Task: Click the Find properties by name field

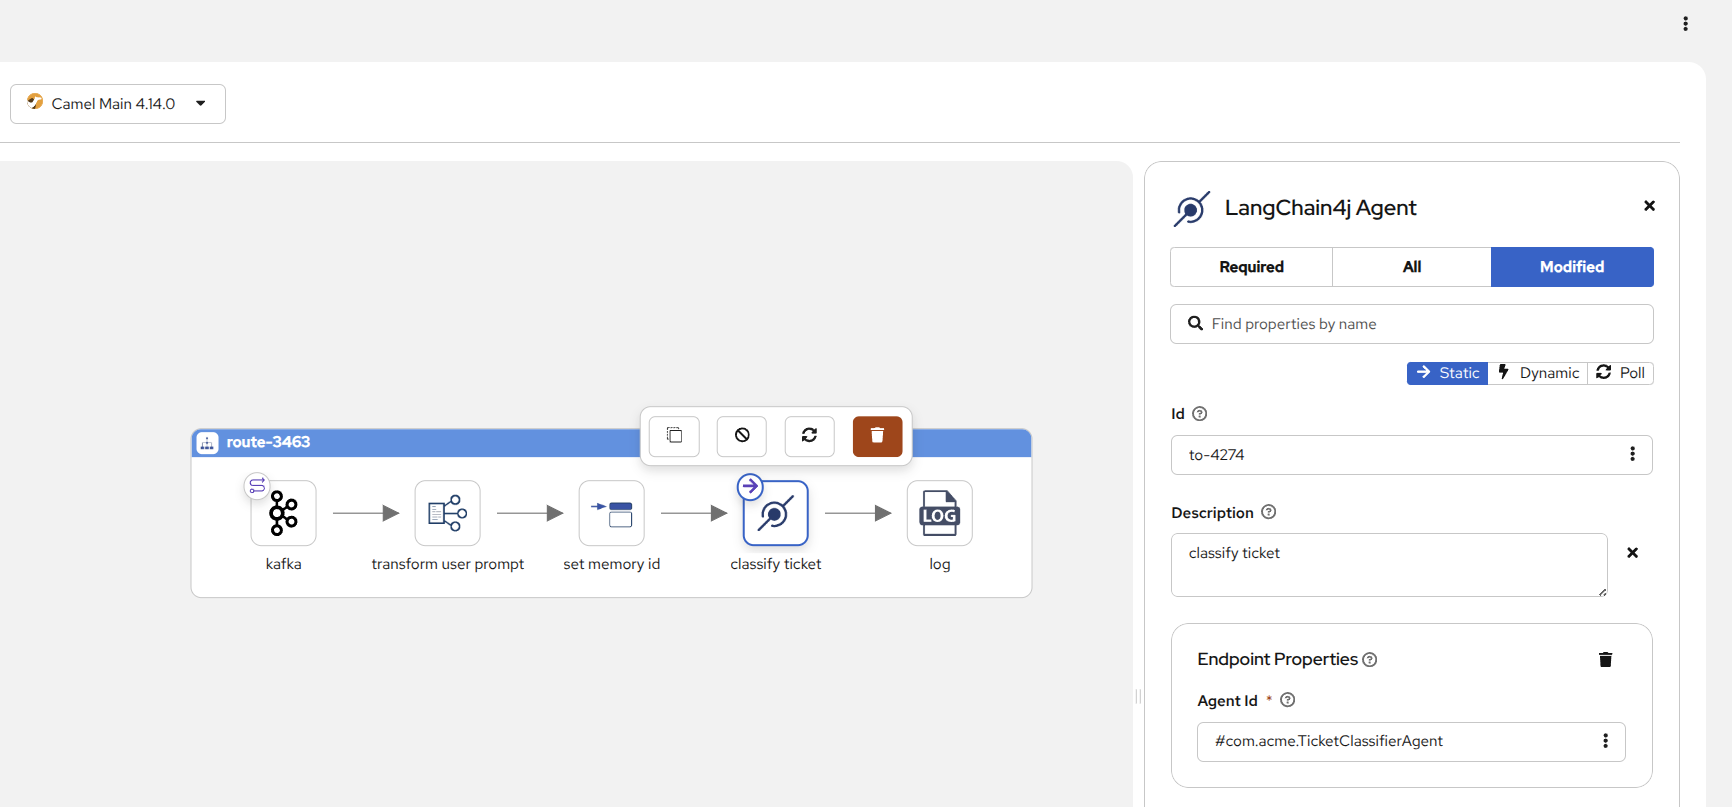Action: point(1411,324)
